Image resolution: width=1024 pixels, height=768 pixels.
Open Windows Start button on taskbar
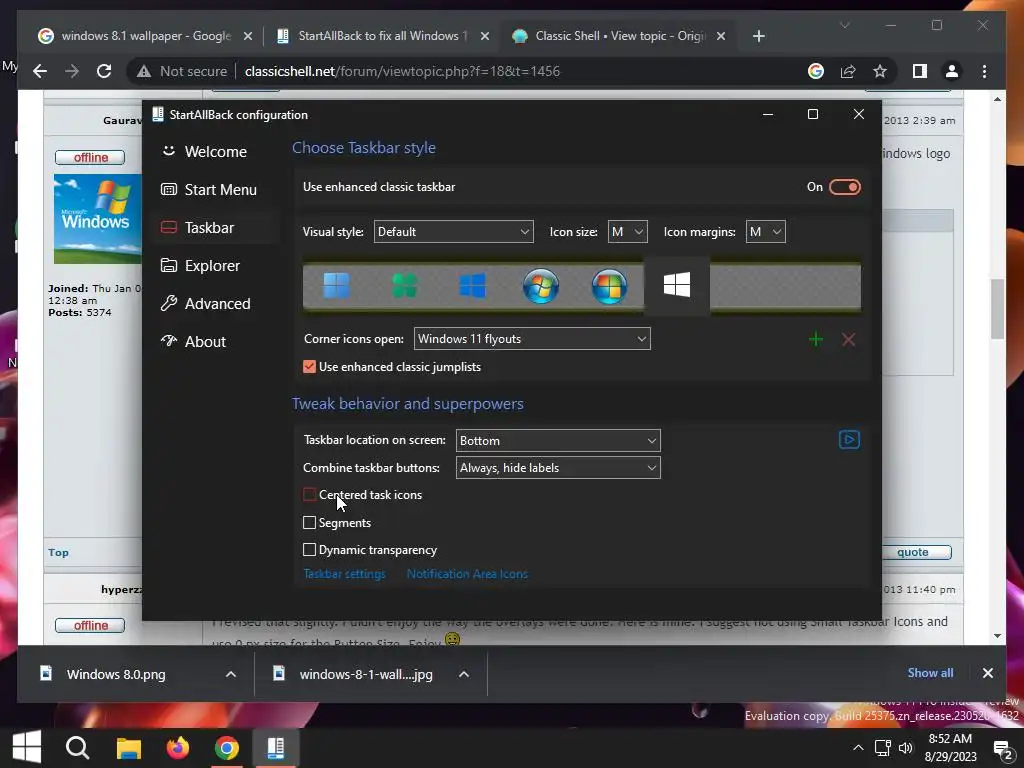(x=27, y=747)
